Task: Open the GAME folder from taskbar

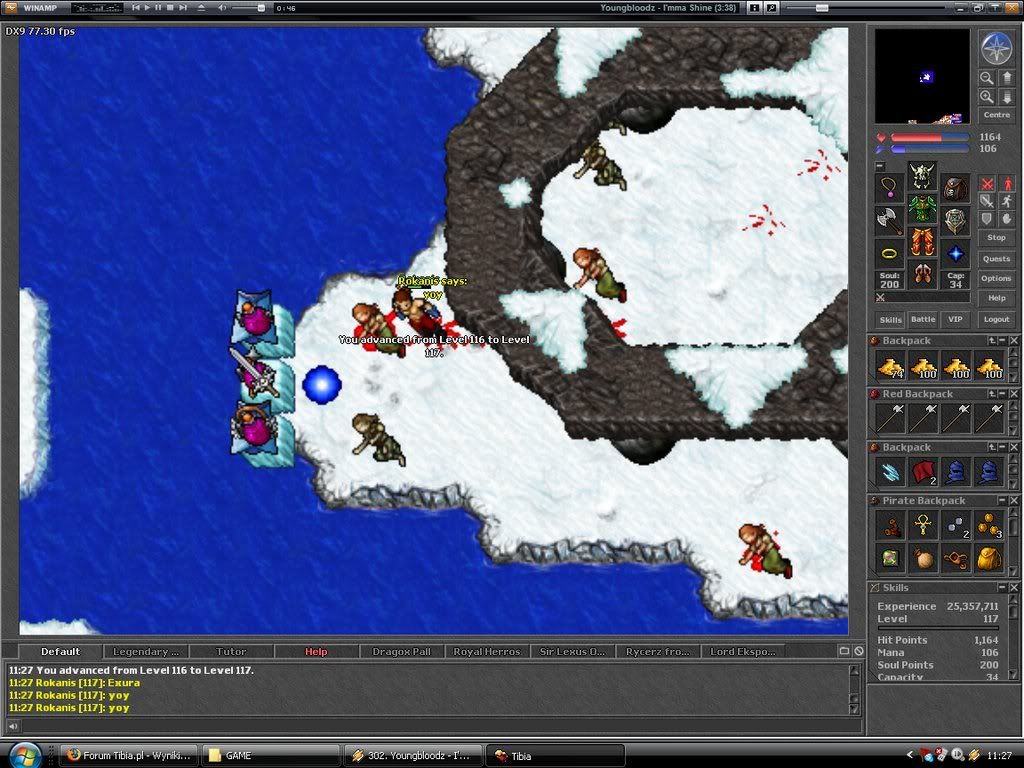Action: 270,756
